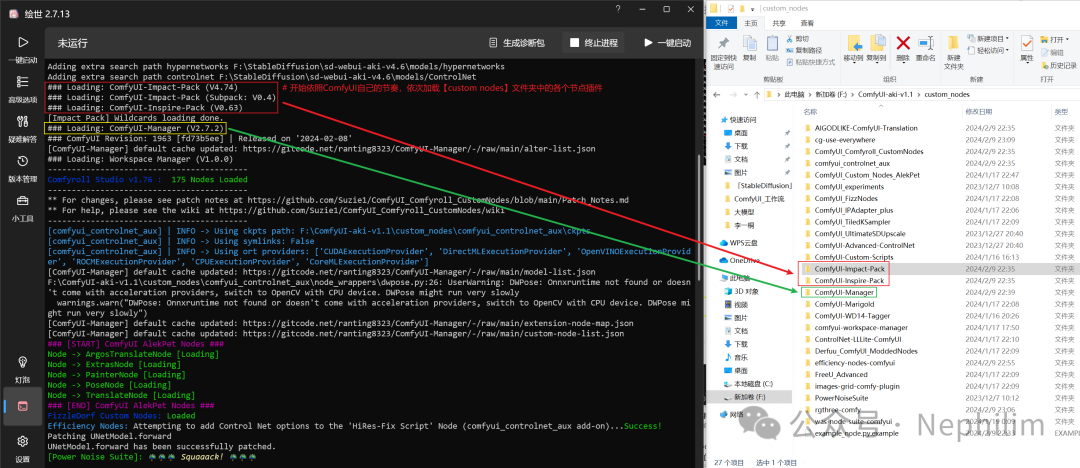Select the console icon in launcher sidebar
1080x468 pixels.
22,406
